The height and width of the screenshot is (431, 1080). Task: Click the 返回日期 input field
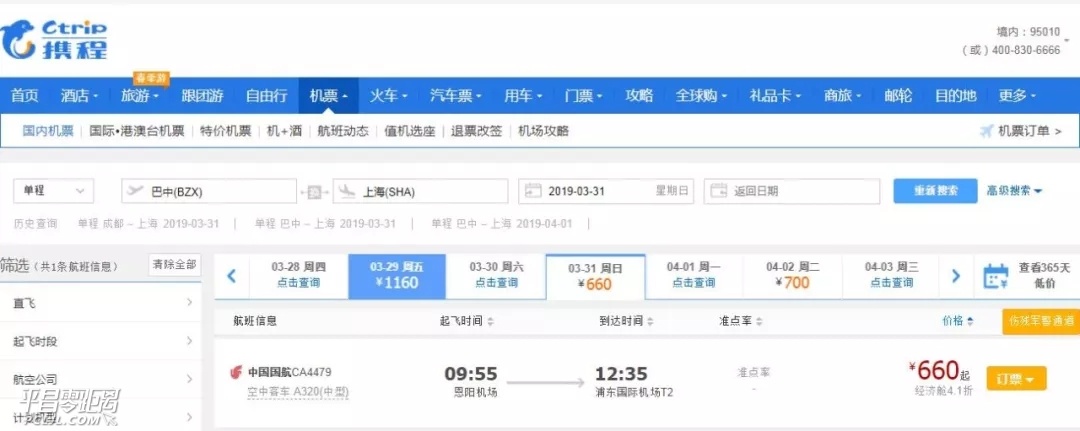pos(792,191)
